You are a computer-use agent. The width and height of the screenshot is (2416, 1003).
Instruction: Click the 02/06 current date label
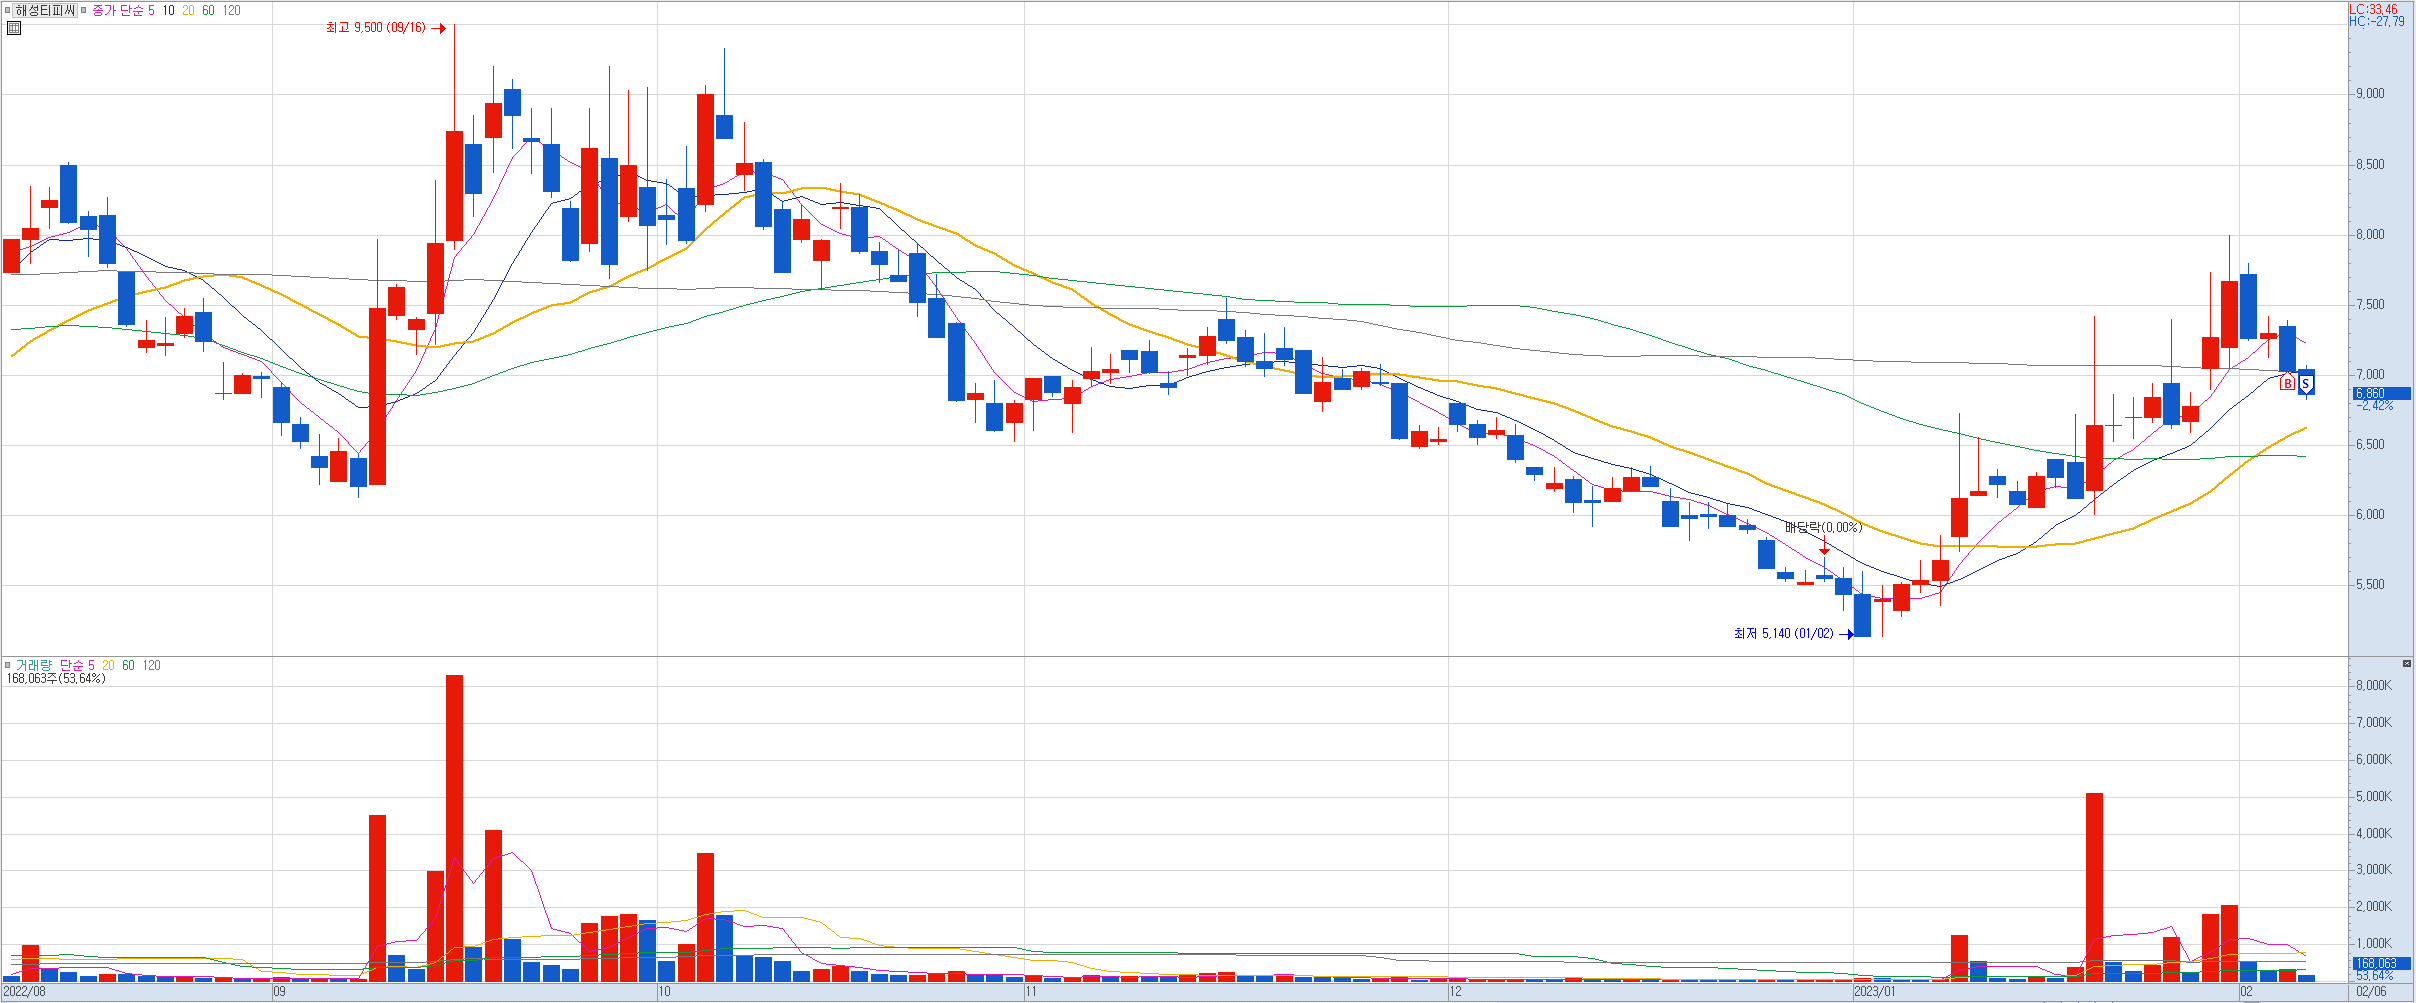[2371, 992]
